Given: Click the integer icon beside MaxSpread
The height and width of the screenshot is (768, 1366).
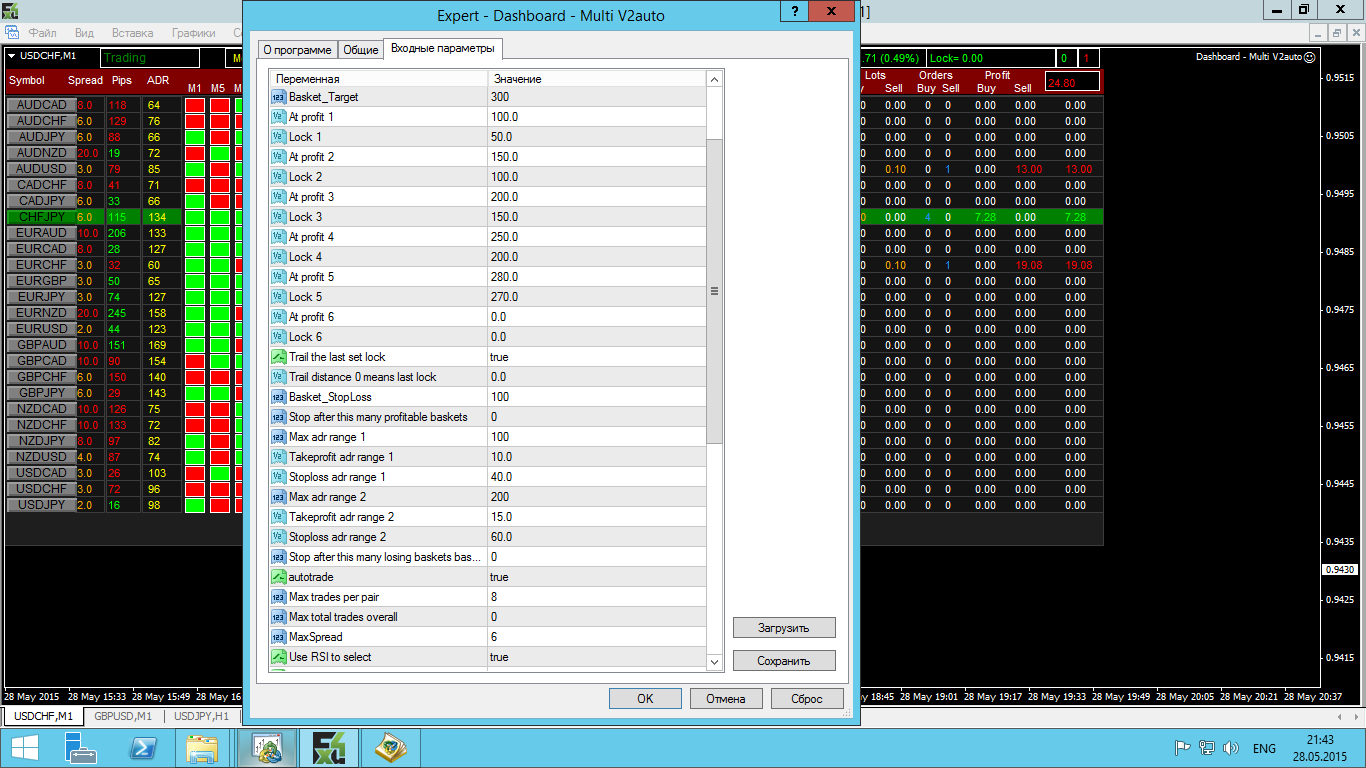Looking at the screenshot, I should pos(279,637).
